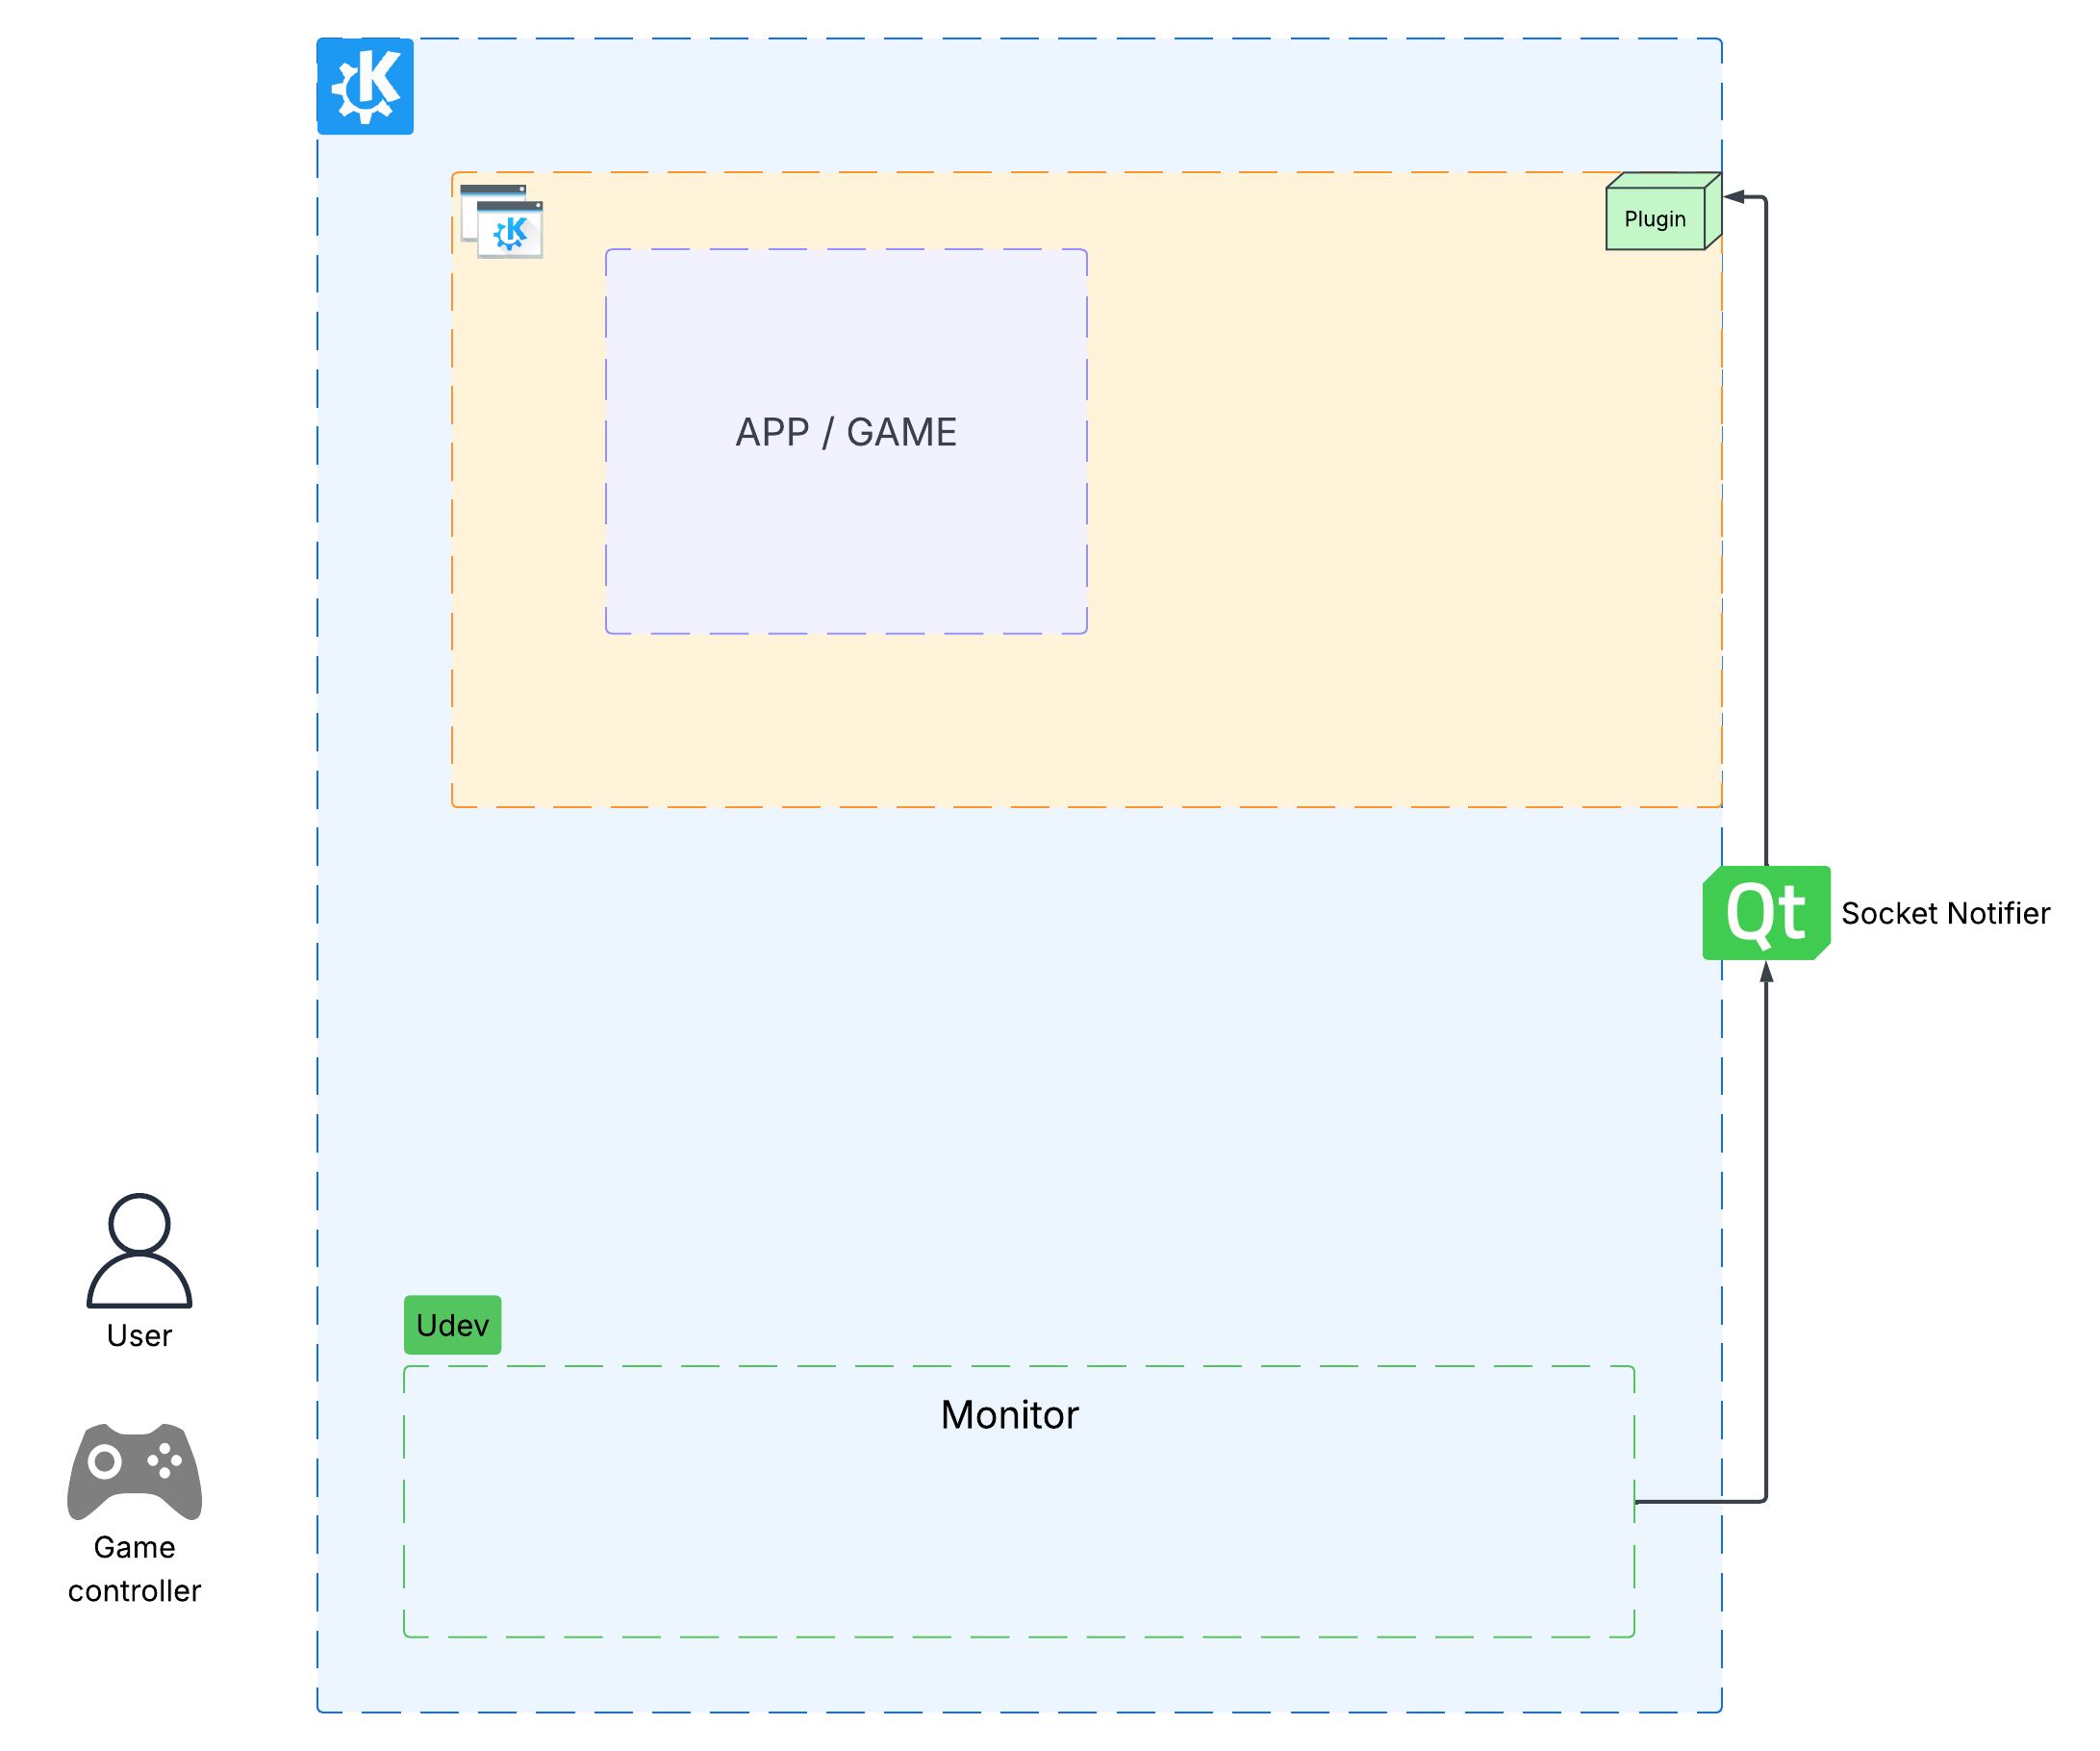Click horizontal connector leaving the Monitor box

[x=1700, y=1501]
